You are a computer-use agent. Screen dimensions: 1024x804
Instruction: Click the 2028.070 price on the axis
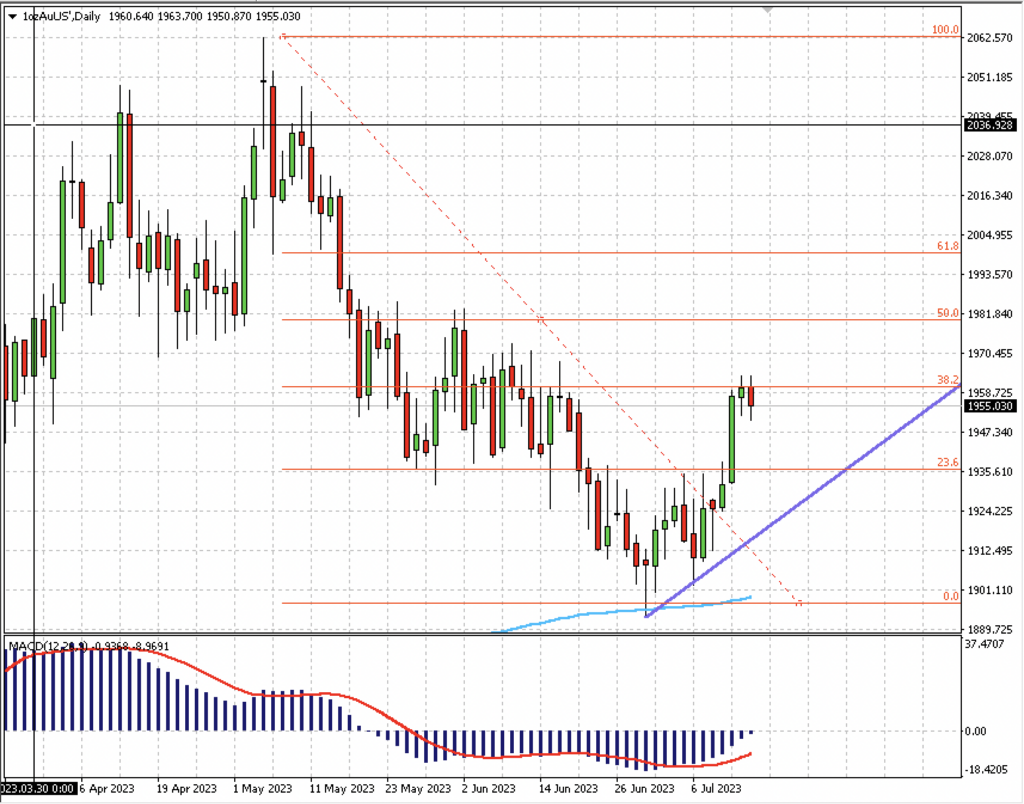point(989,156)
